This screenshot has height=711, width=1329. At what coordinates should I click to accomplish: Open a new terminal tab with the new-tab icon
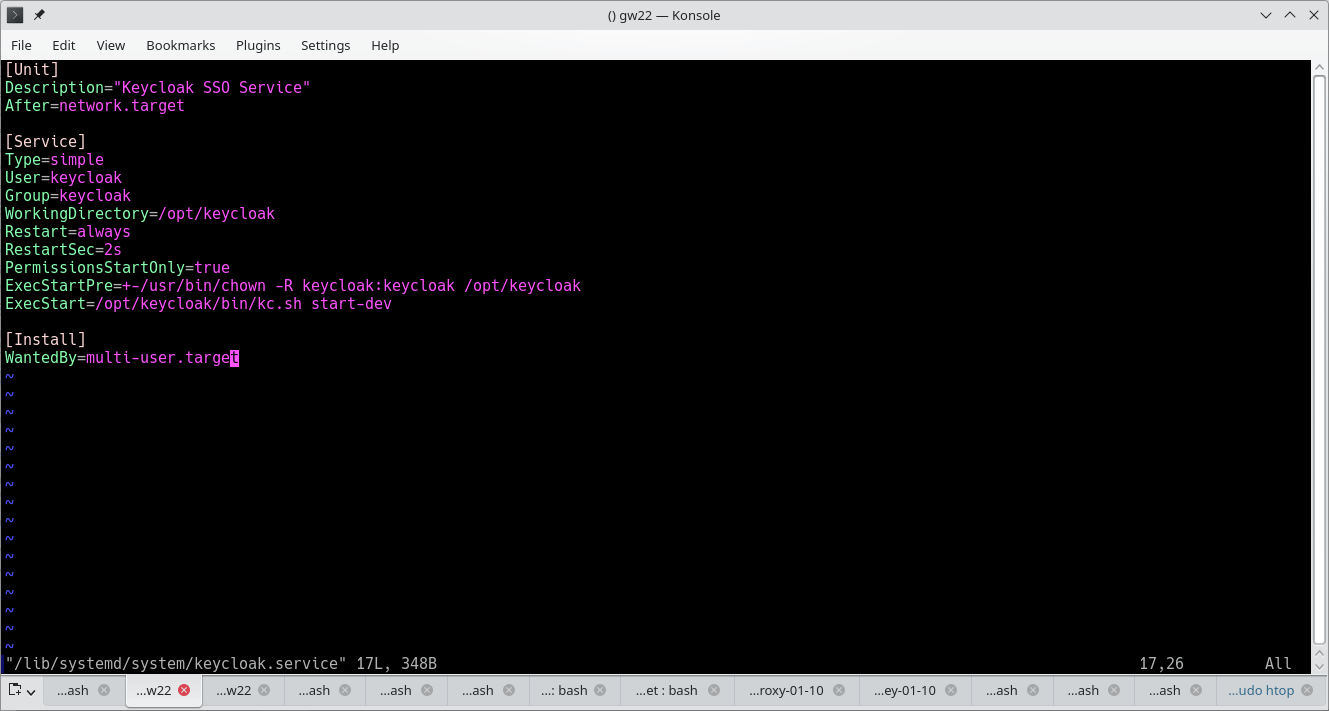click(x=15, y=690)
